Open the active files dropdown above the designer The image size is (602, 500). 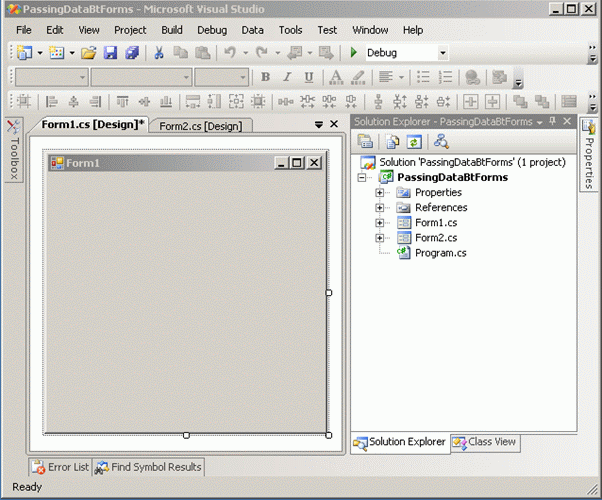click(319, 124)
